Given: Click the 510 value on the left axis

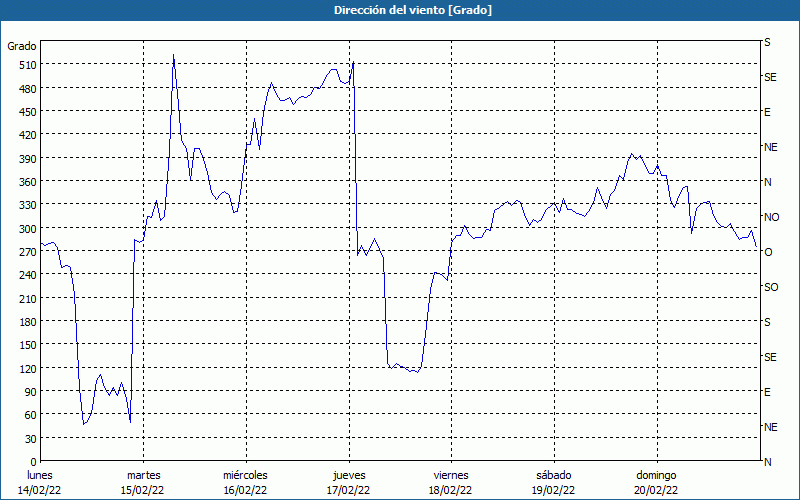Looking at the screenshot, I should click(28, 65).
